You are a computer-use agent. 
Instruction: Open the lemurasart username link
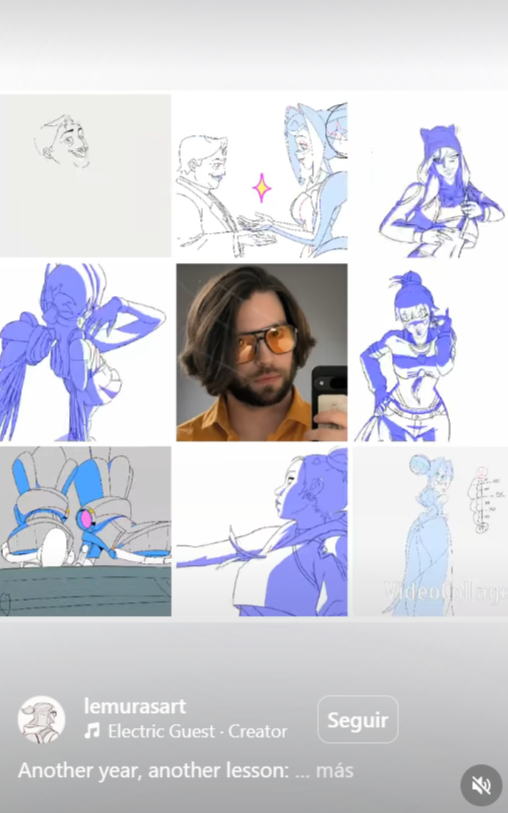pyautogui.click(x=135, y=706)
